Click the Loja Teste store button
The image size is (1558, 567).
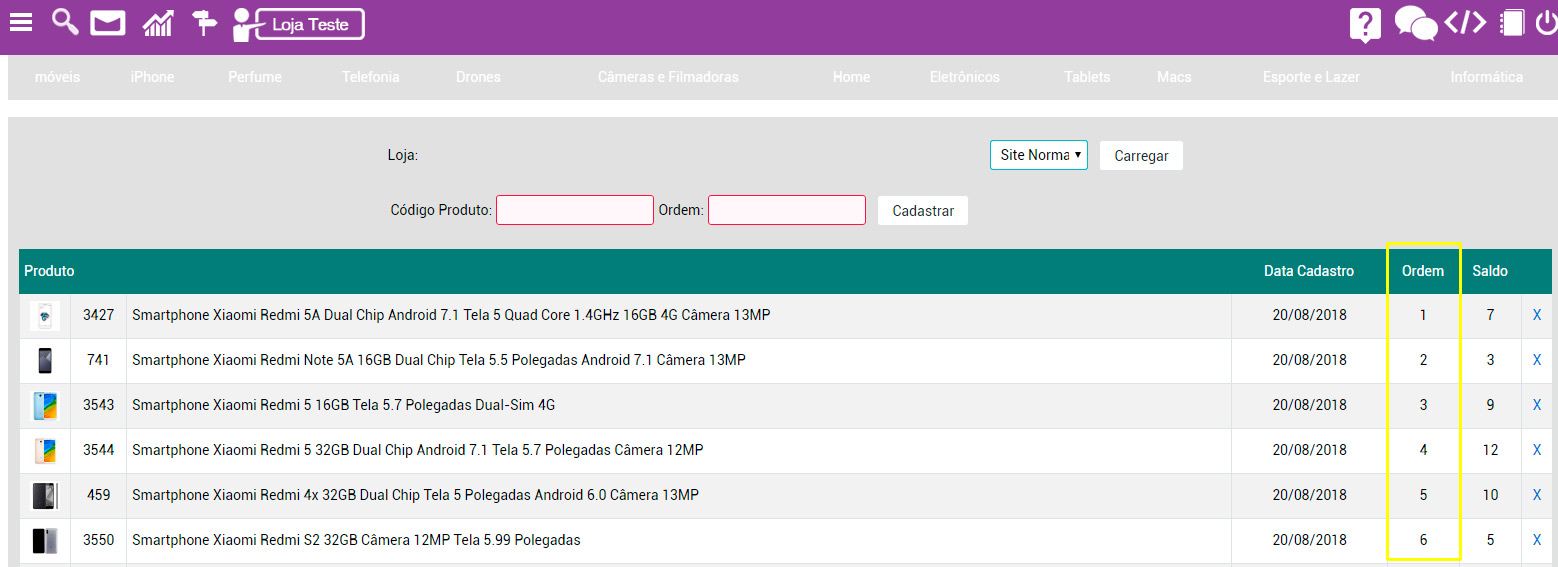click(x=310, y=25)
